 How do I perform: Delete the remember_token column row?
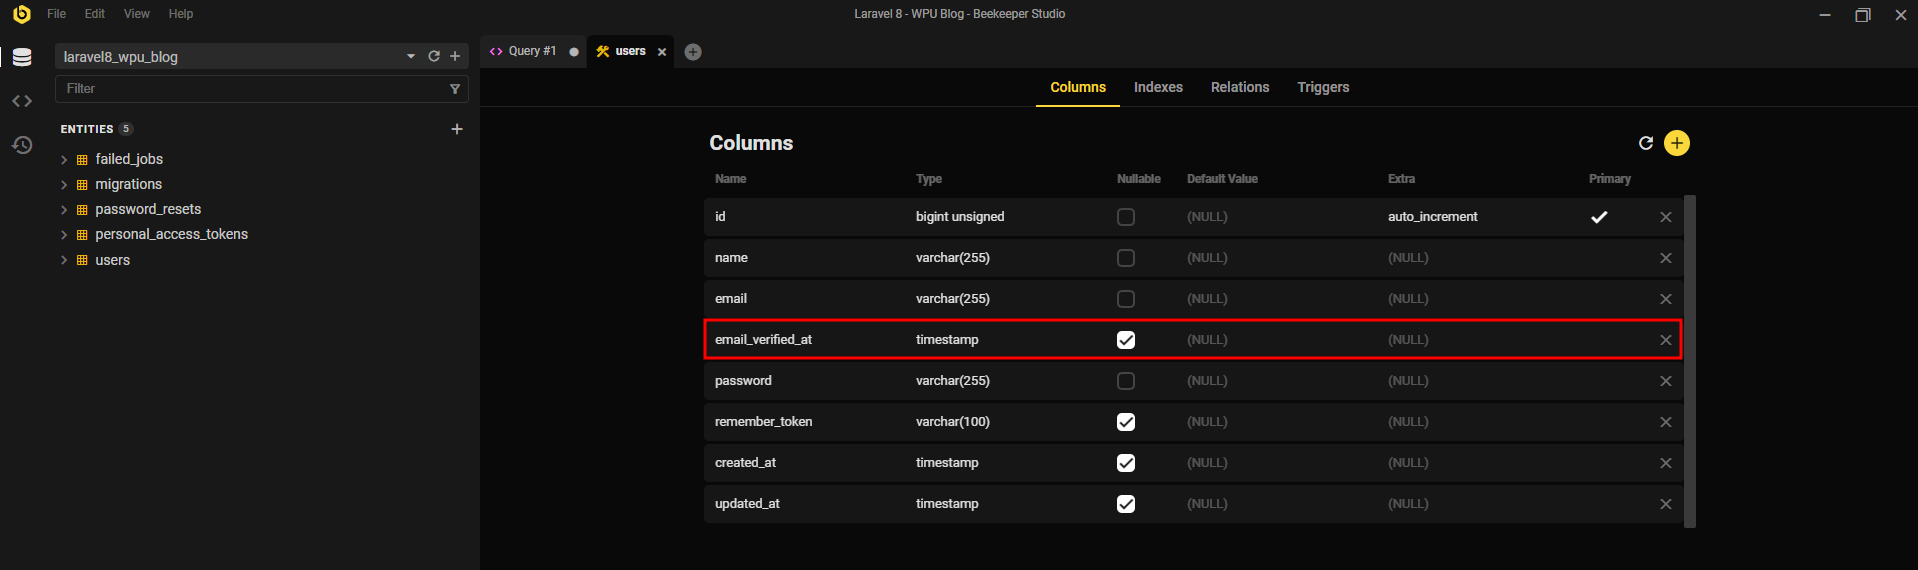pos(1665,422)
